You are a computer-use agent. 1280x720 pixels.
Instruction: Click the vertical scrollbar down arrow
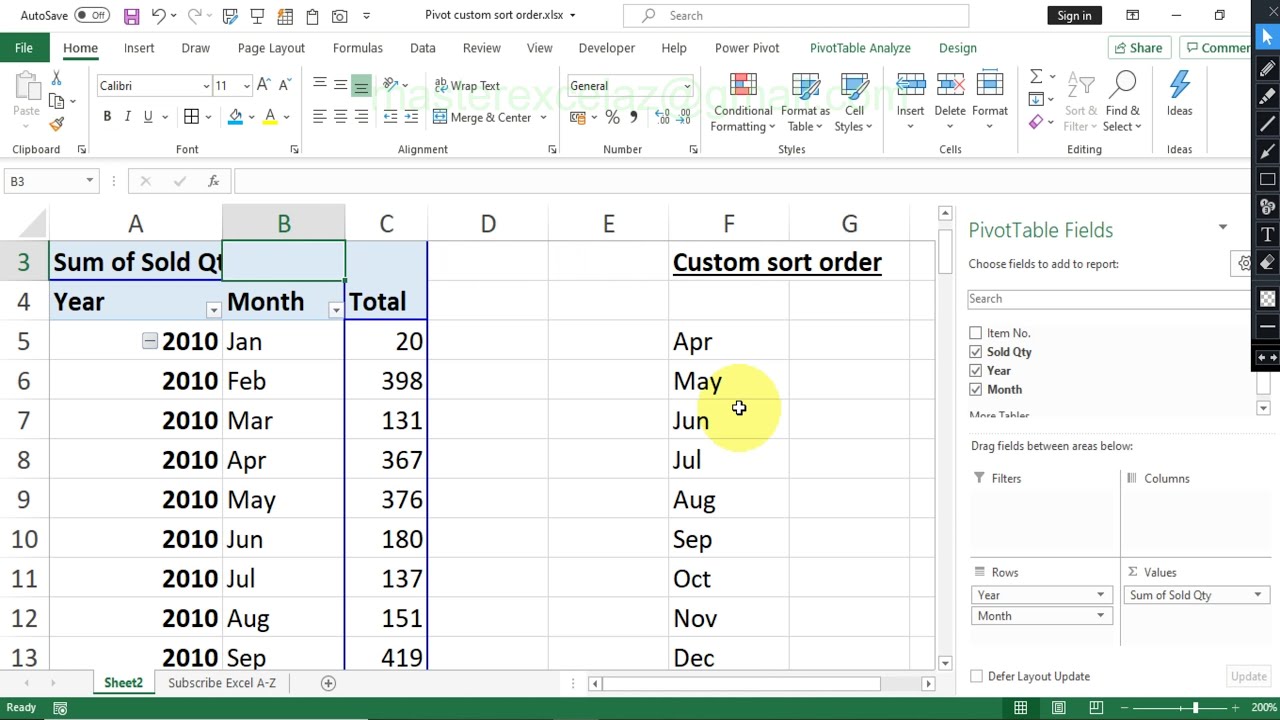coord(945,662)
